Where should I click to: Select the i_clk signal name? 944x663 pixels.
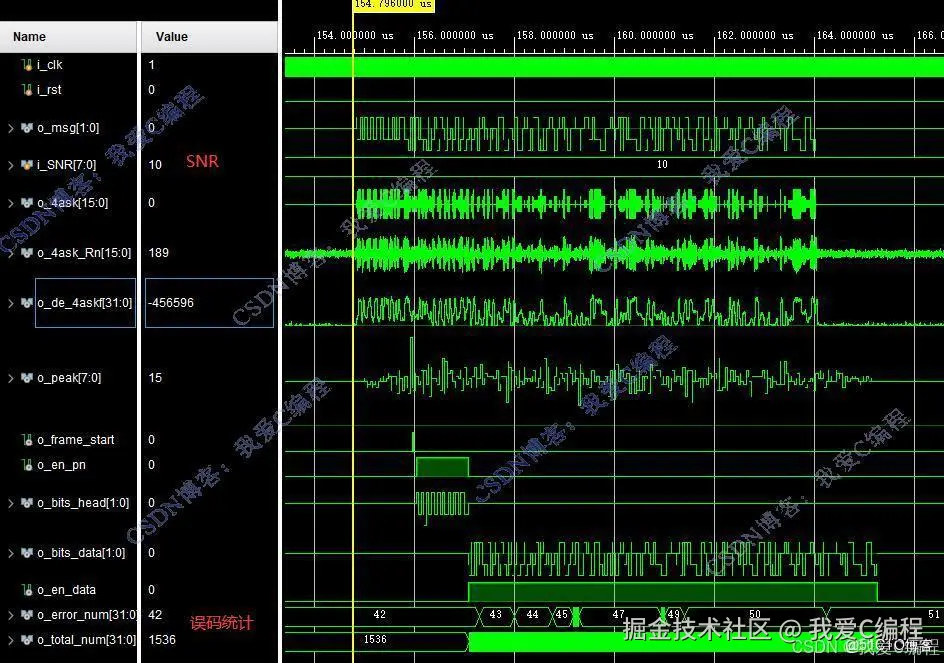(x=49, y=64)
